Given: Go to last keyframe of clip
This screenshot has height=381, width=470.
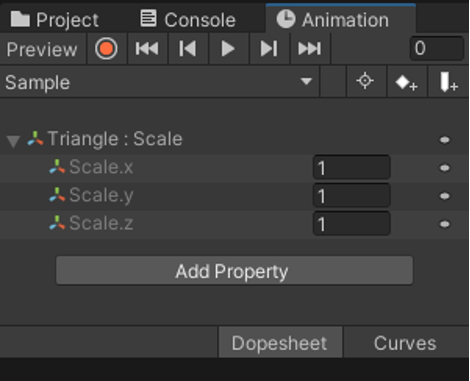Looking at the screenshot, I should [310, 49].
